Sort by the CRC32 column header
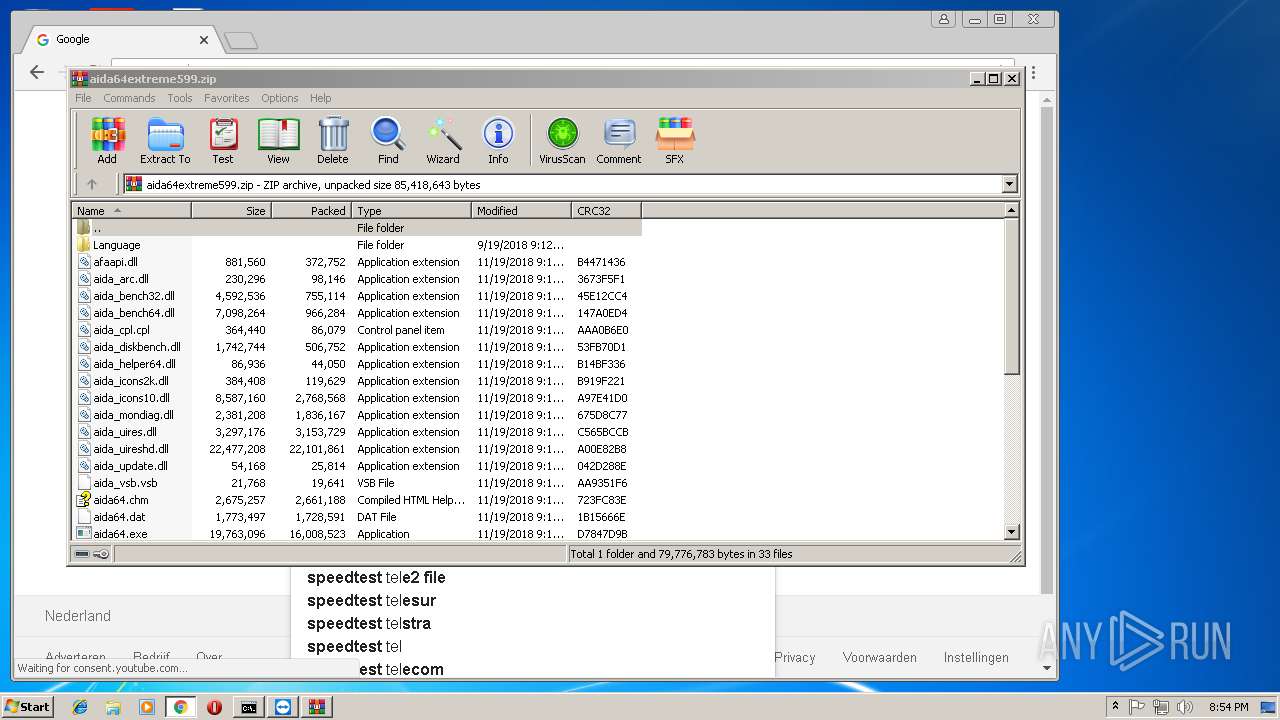 click(x=607, y=210)
